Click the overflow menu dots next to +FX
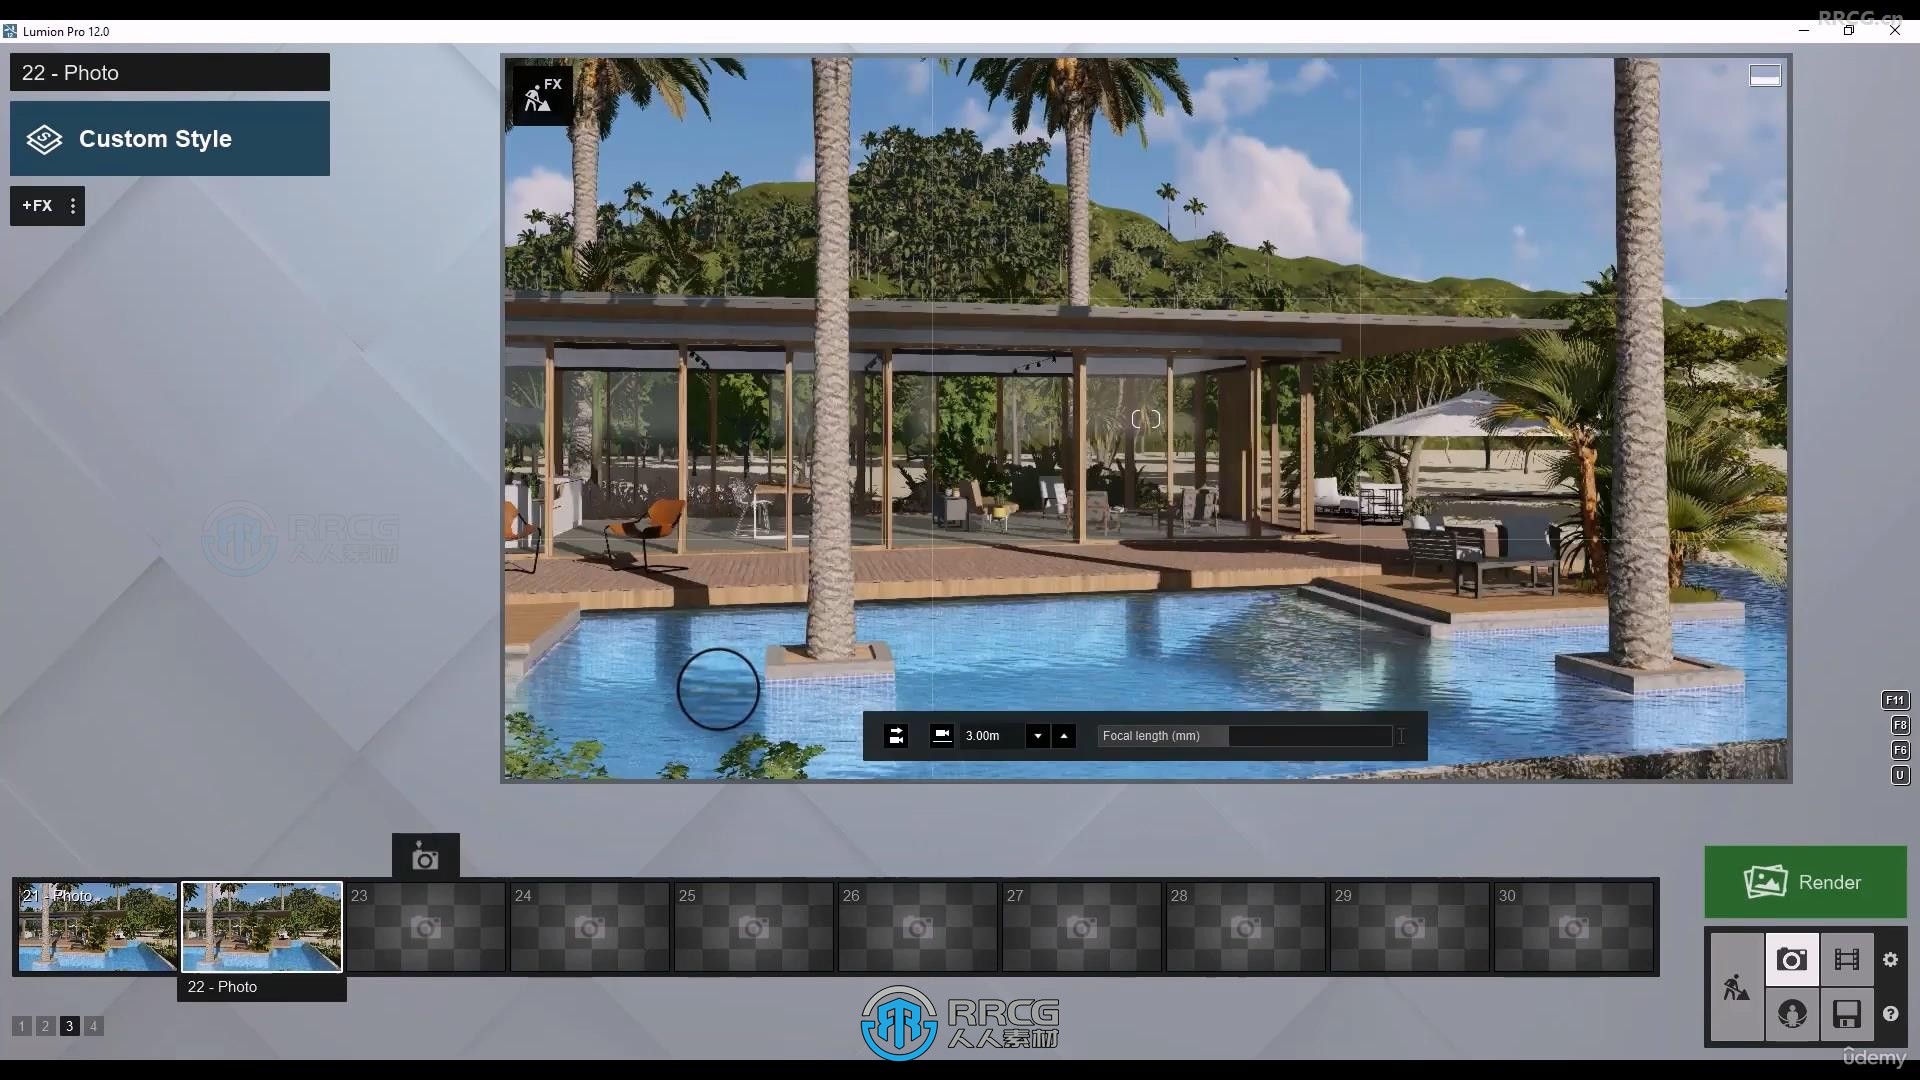 coord(73,204)
